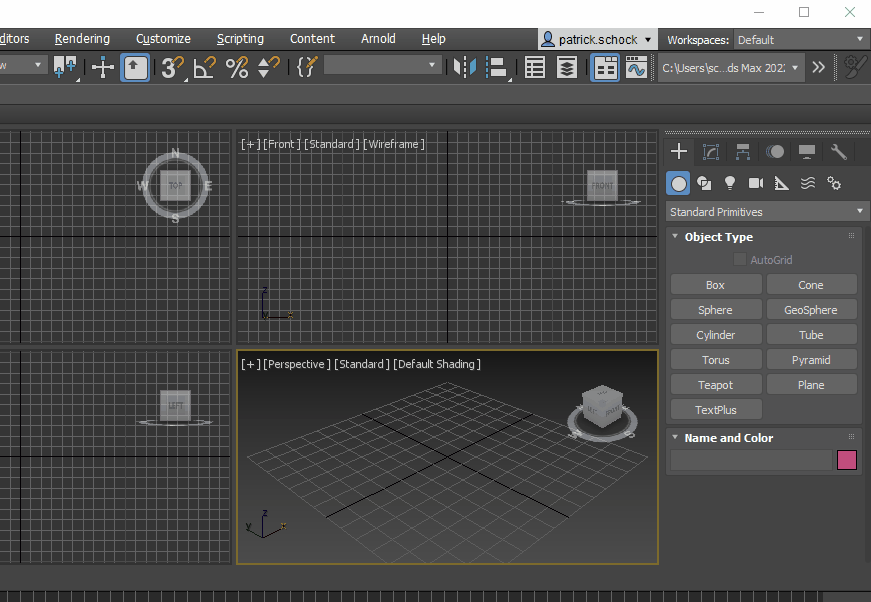The image size is (871, 602).
Task: Open the Curve Editor from toolbar
Action: (636, 67)
